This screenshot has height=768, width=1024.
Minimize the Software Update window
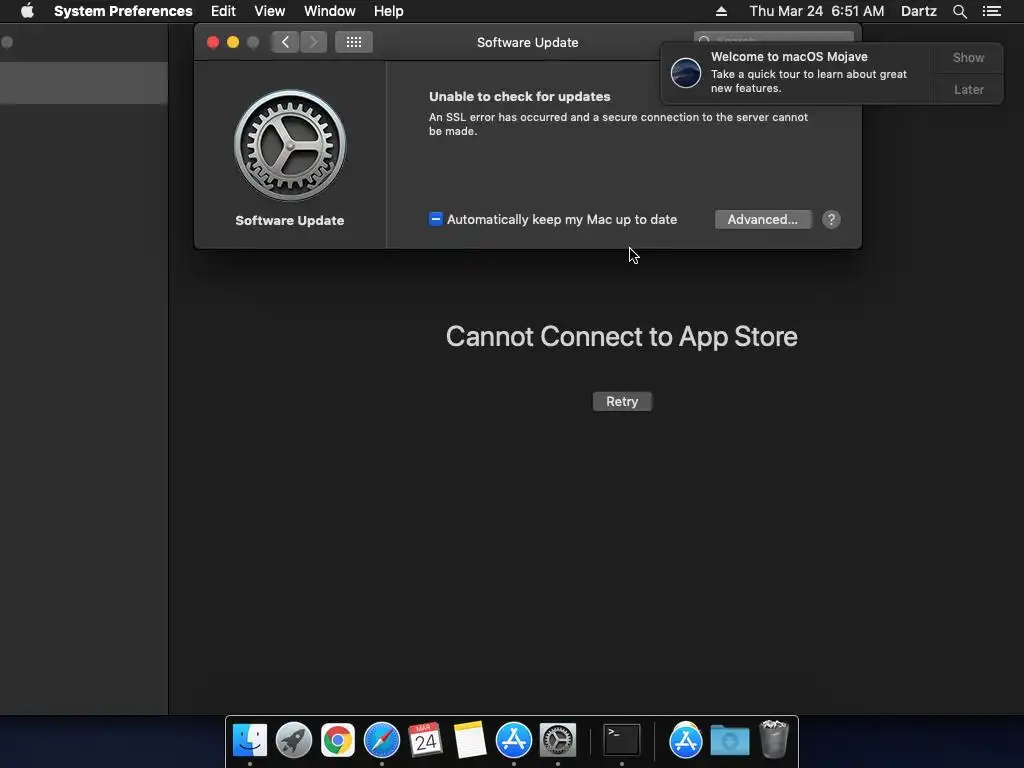point(233,42)
